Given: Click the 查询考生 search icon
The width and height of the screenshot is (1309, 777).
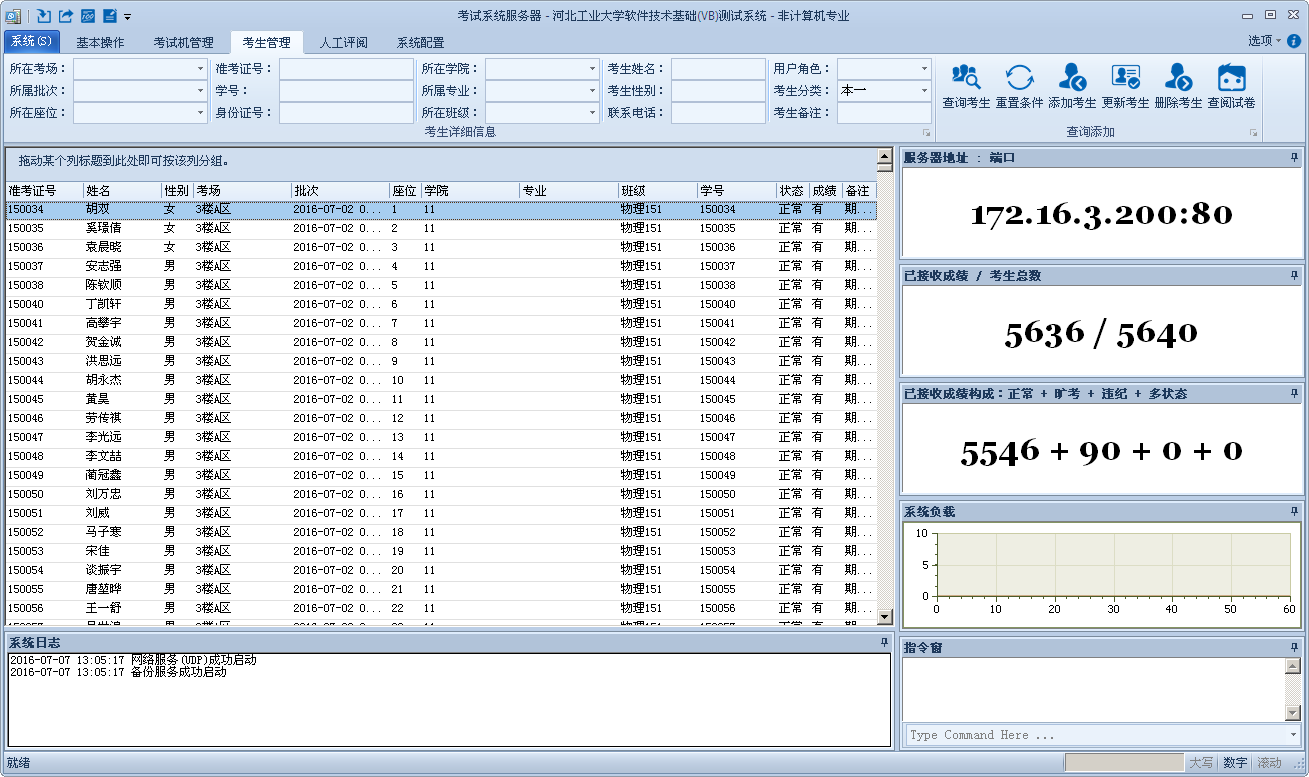Looking at the screenshot, I should (966, 77).
